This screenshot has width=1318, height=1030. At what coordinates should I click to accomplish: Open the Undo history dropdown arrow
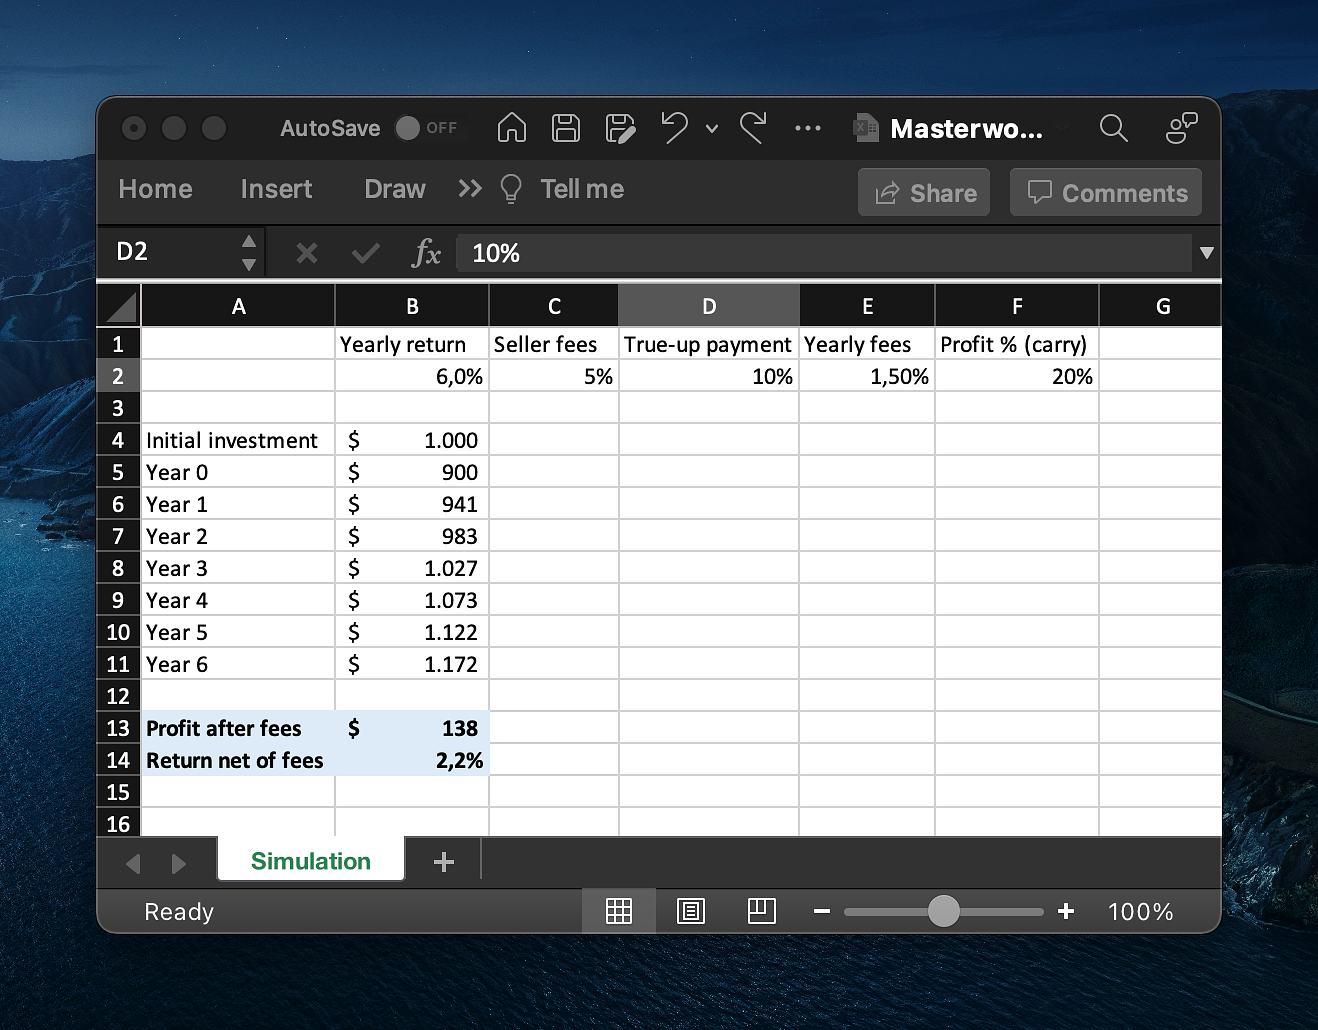tap(712, 129)
